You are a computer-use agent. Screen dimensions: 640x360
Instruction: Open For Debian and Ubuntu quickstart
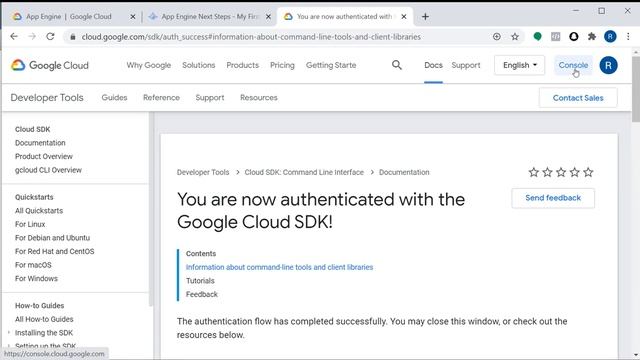[52, 238]
